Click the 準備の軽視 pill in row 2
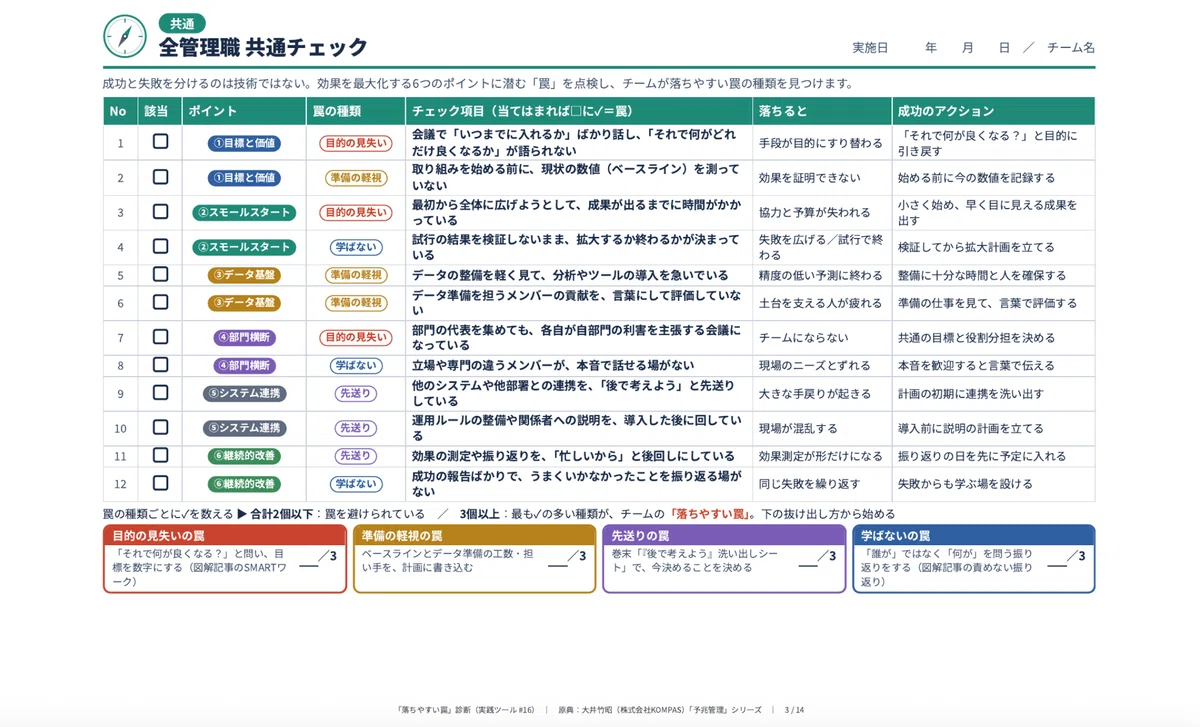Screen dimensions: 1200x727 pos(355,178)
